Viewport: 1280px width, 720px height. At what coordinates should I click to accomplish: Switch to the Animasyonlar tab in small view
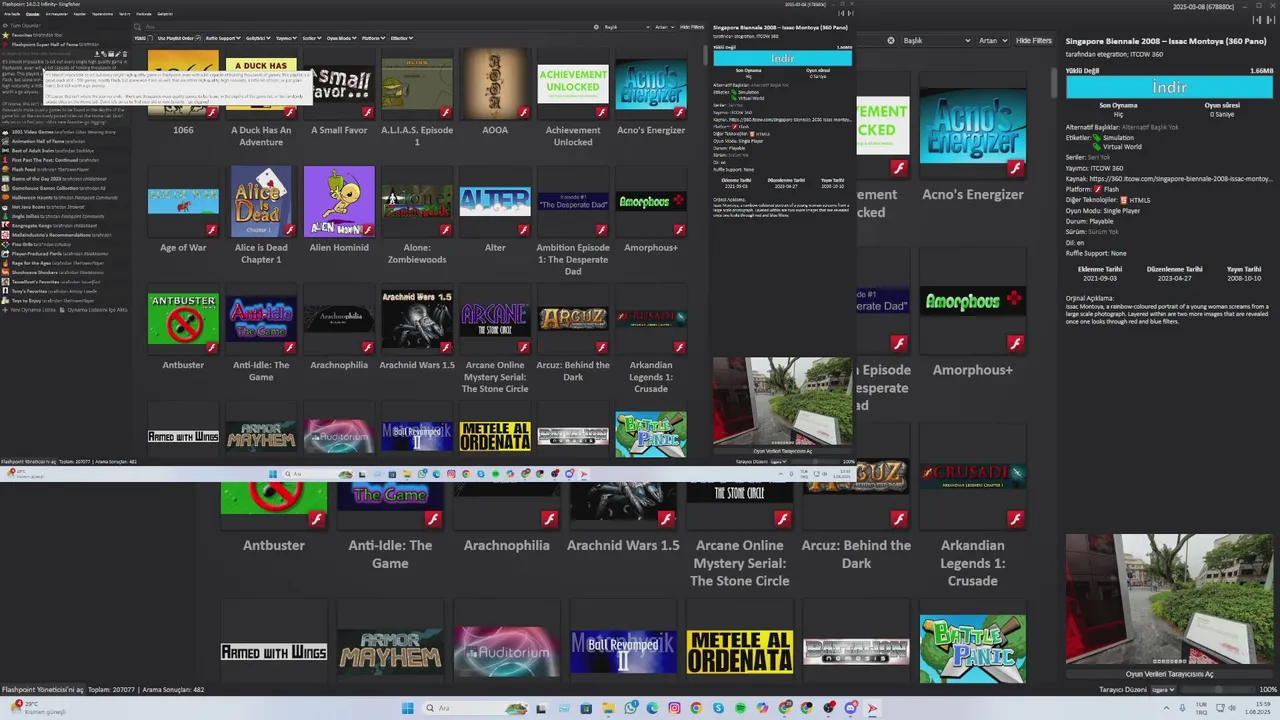click(x=57, y=14)
